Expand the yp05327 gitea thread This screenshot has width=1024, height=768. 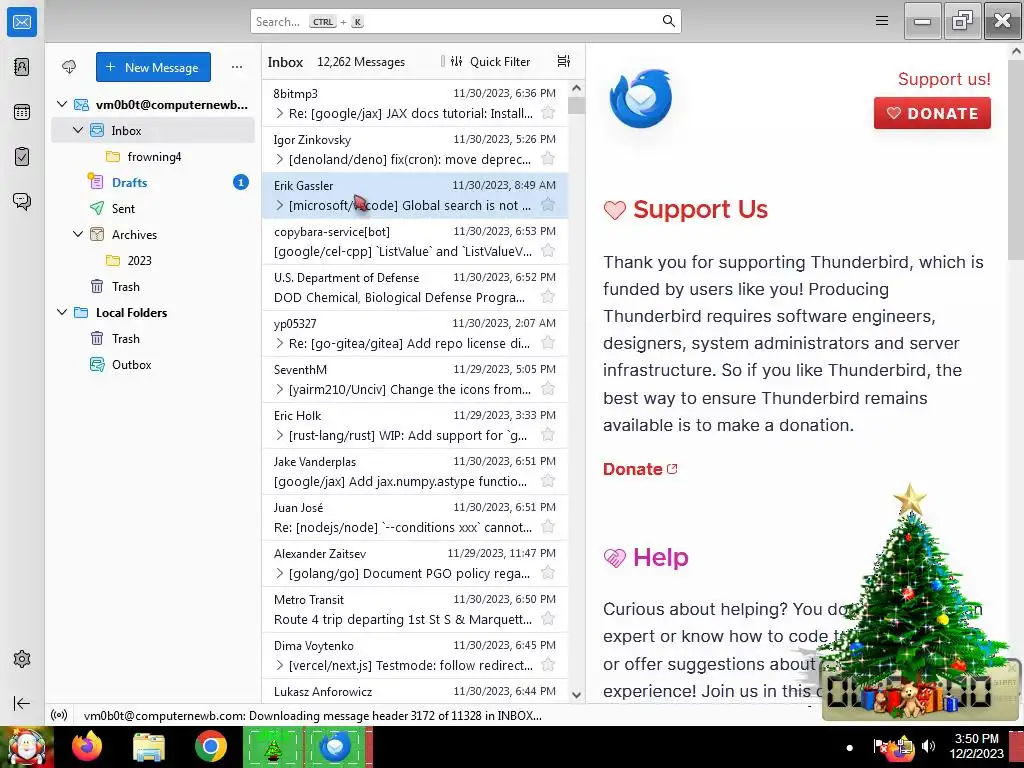[280, 343]
